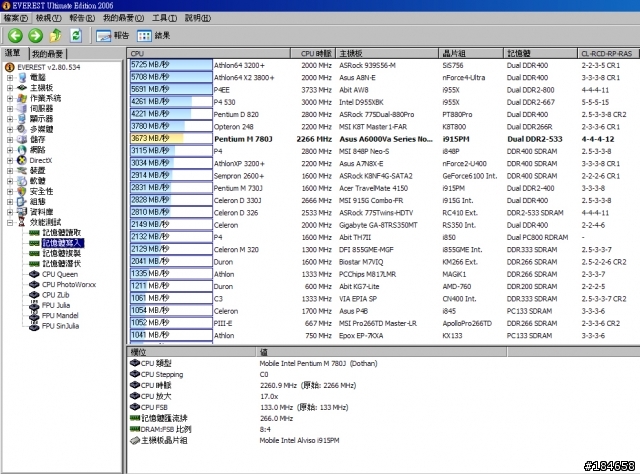Screen dimensions: 640x474
Task: Open the 檢視 menu
Action: (49, 18)
